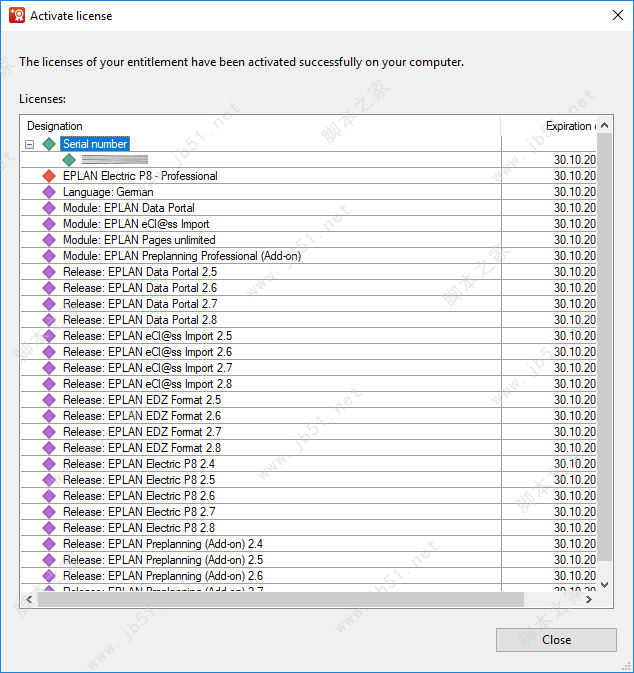
Task: Click expiration date cell for Language: German
Action: pyautogui.click(x=549, y=192)
